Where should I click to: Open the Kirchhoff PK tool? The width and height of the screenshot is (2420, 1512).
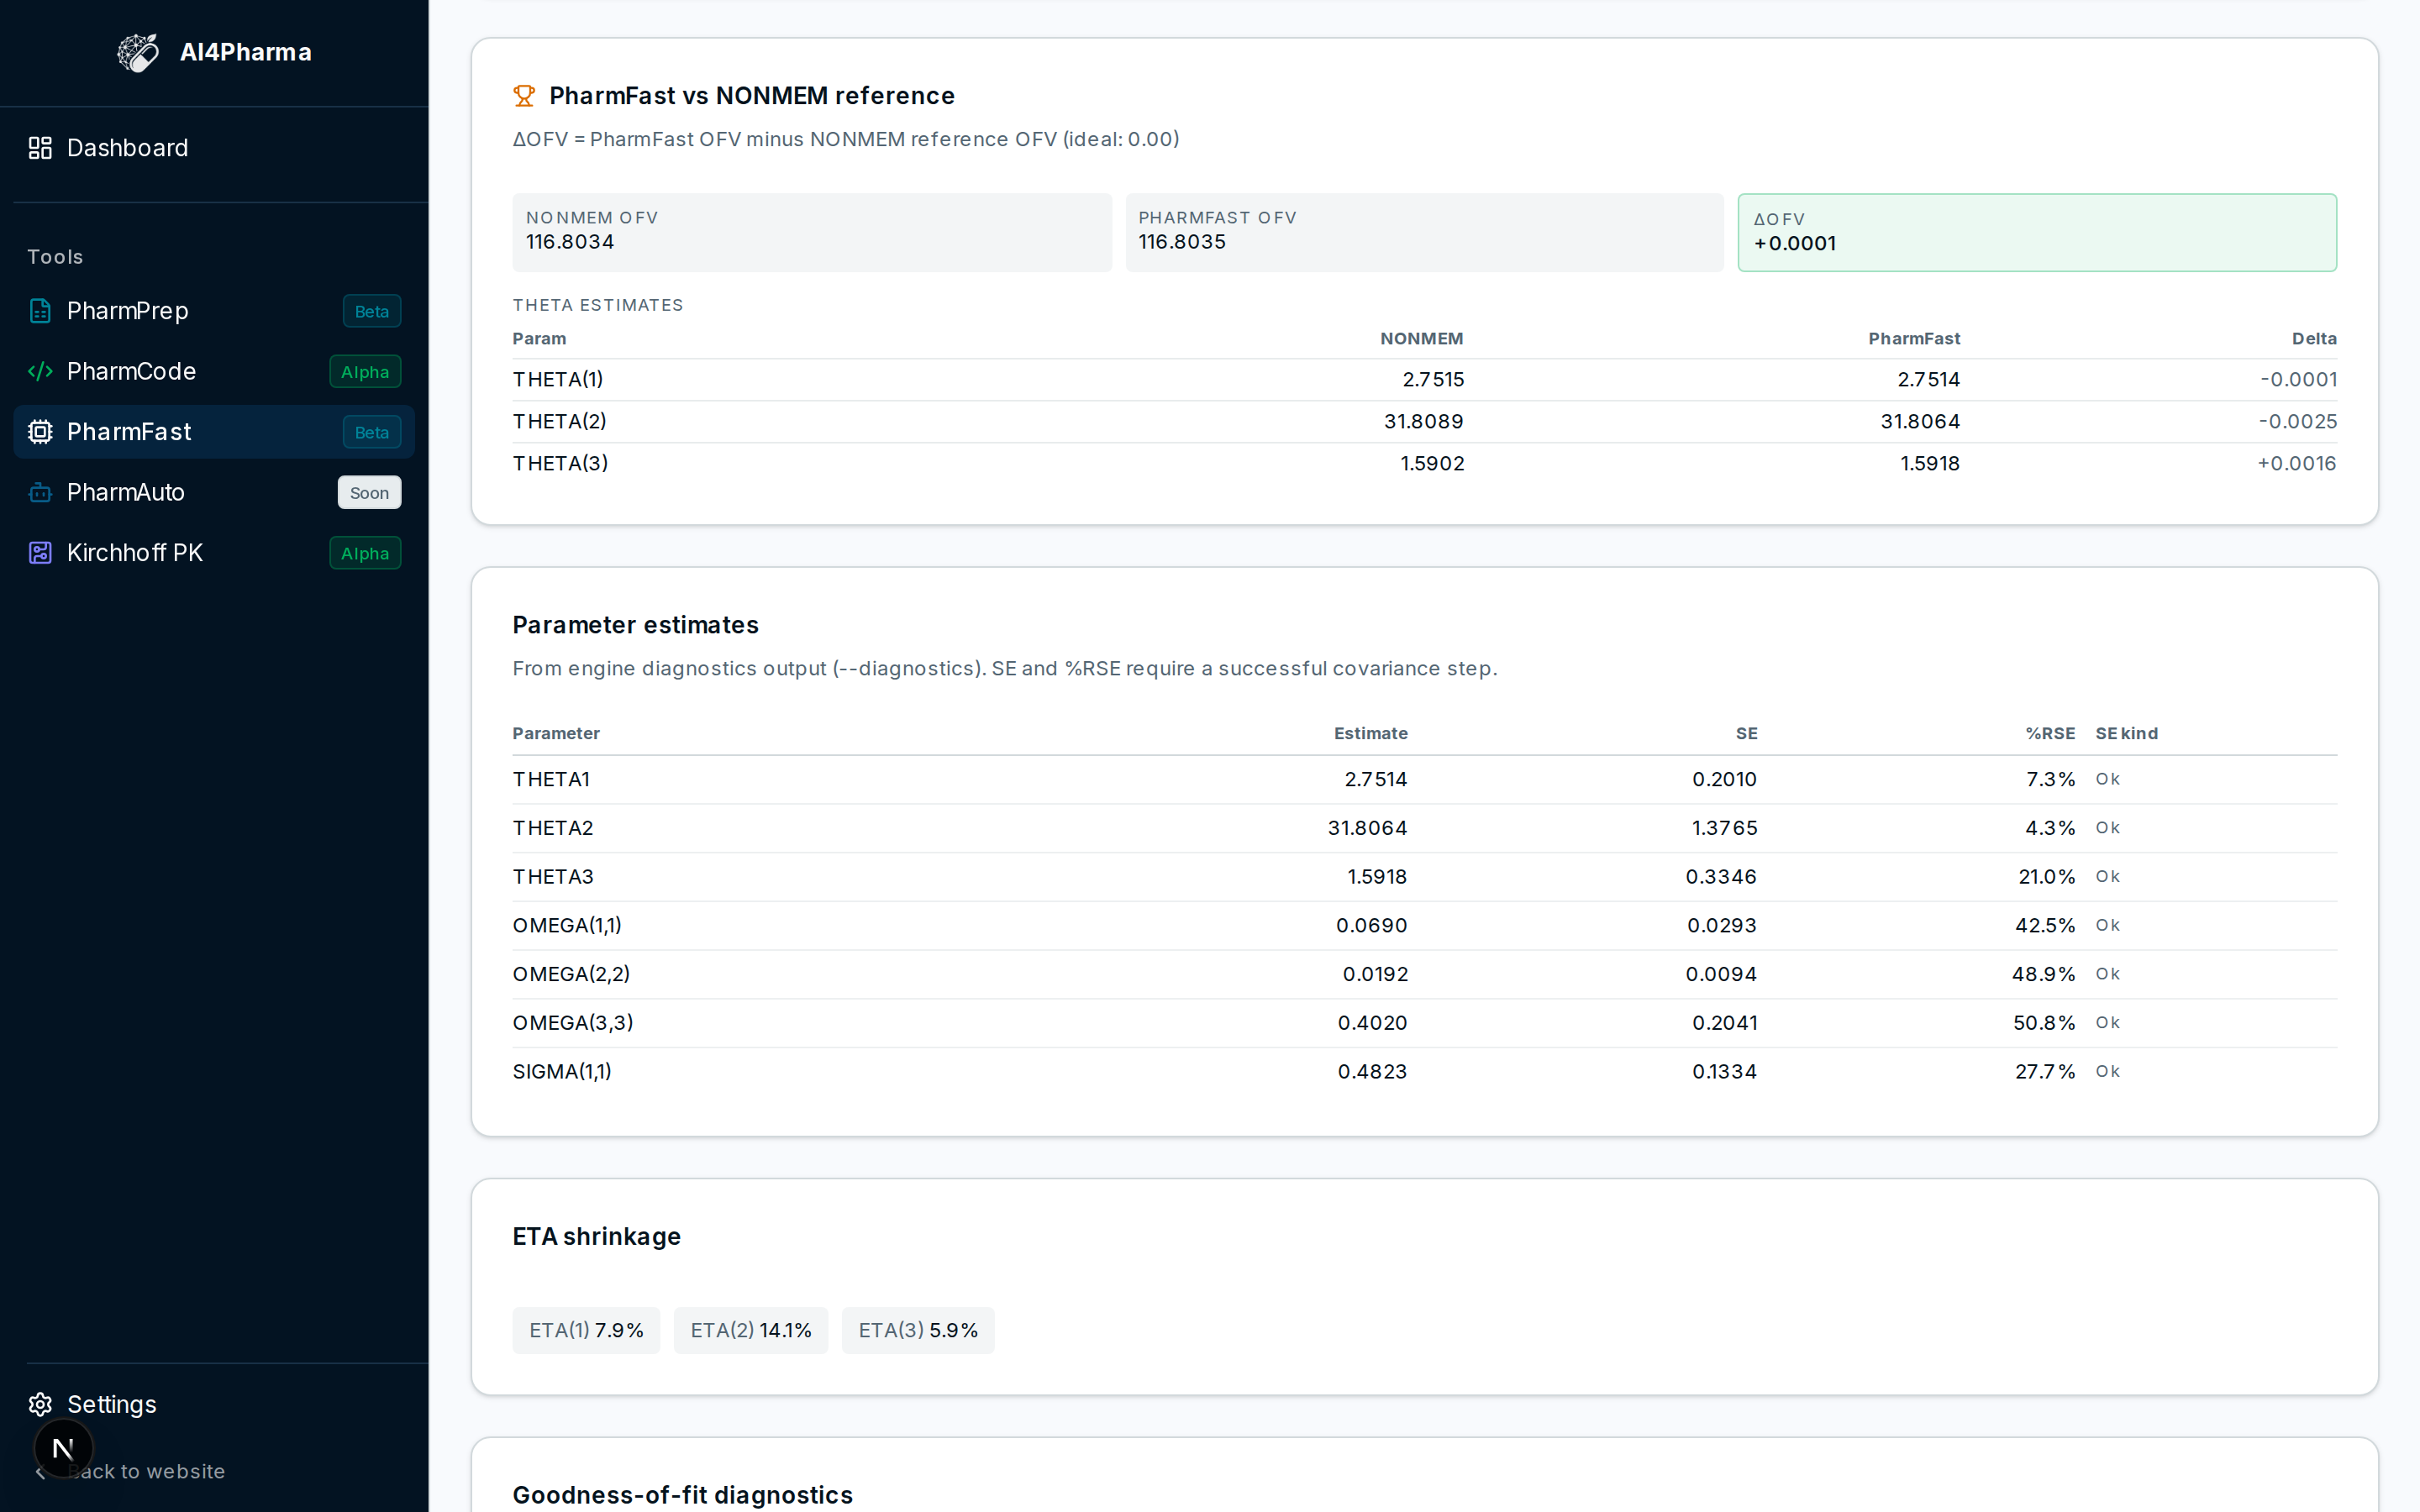point(214,553)
